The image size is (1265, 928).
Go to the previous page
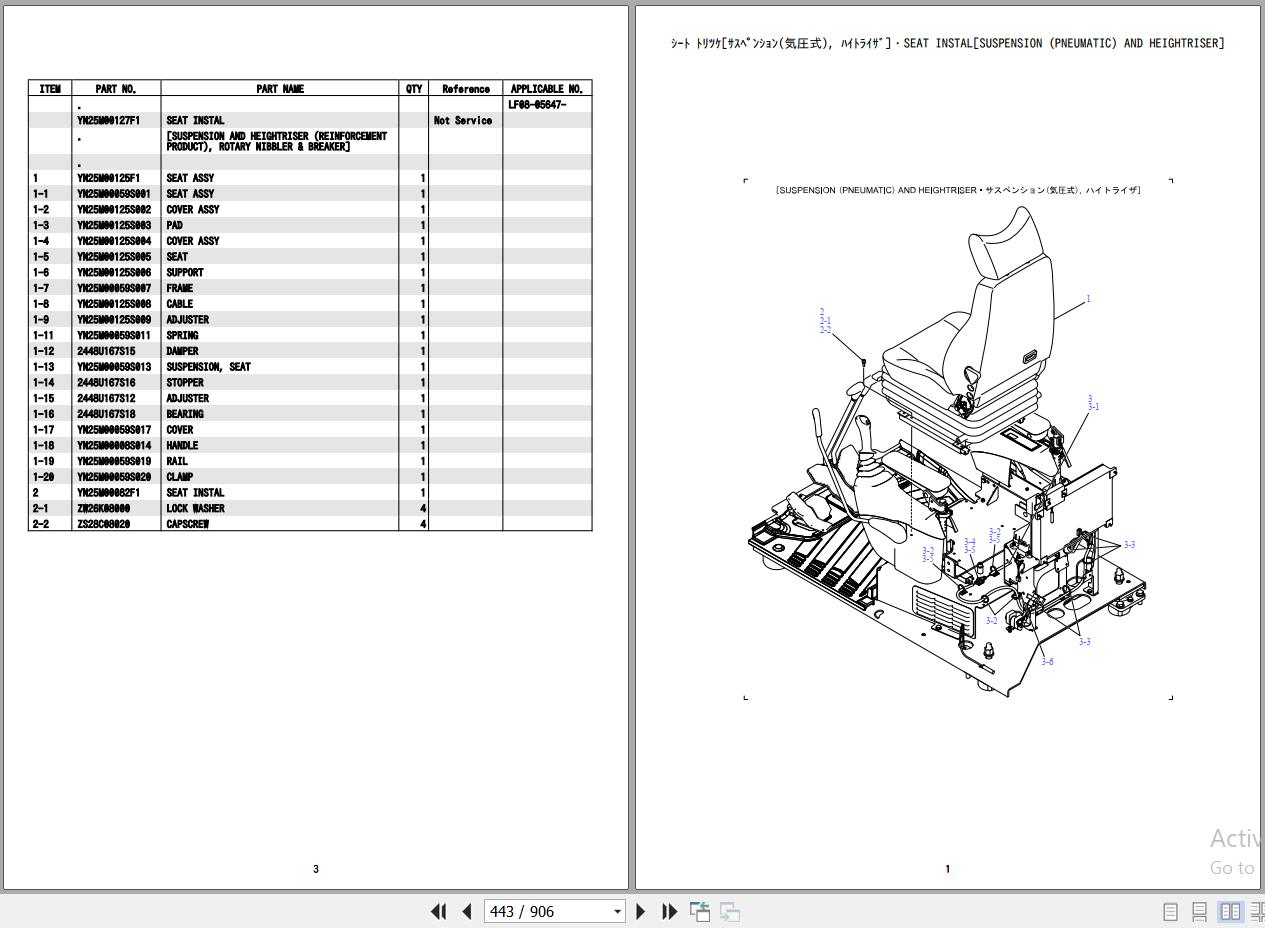point(467,911)
